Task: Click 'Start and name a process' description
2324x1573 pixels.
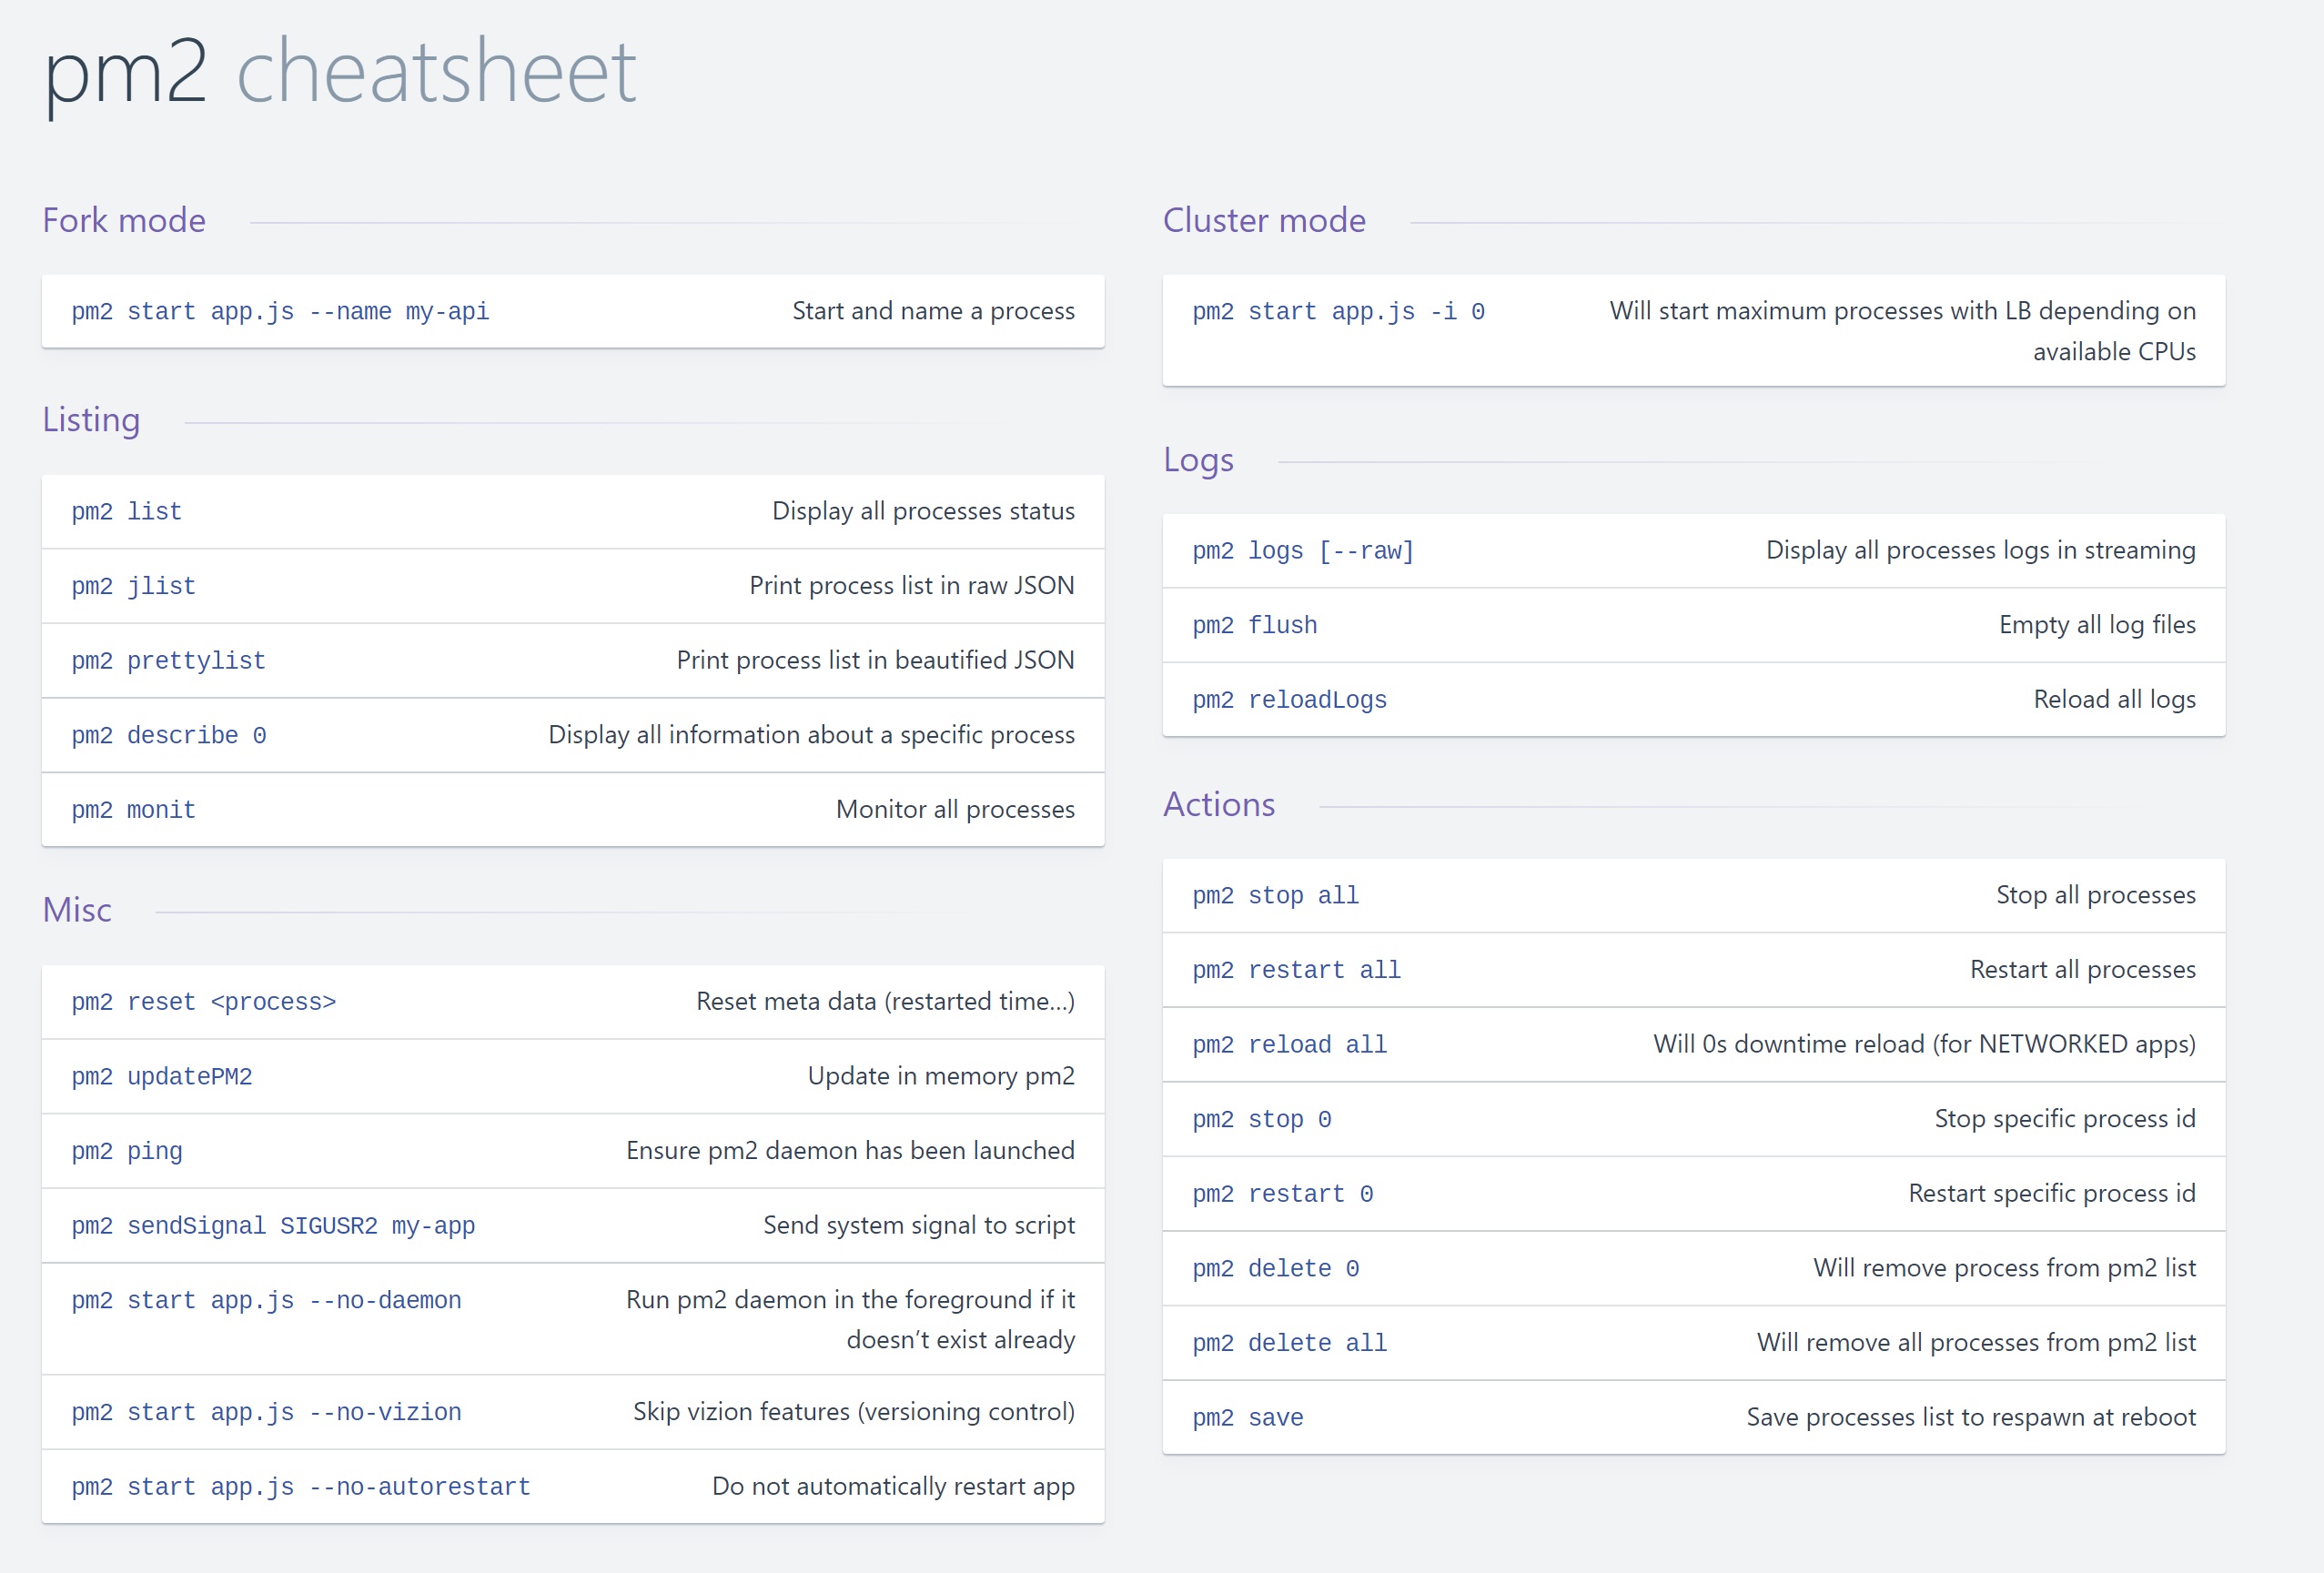Action: click(933, 311)
